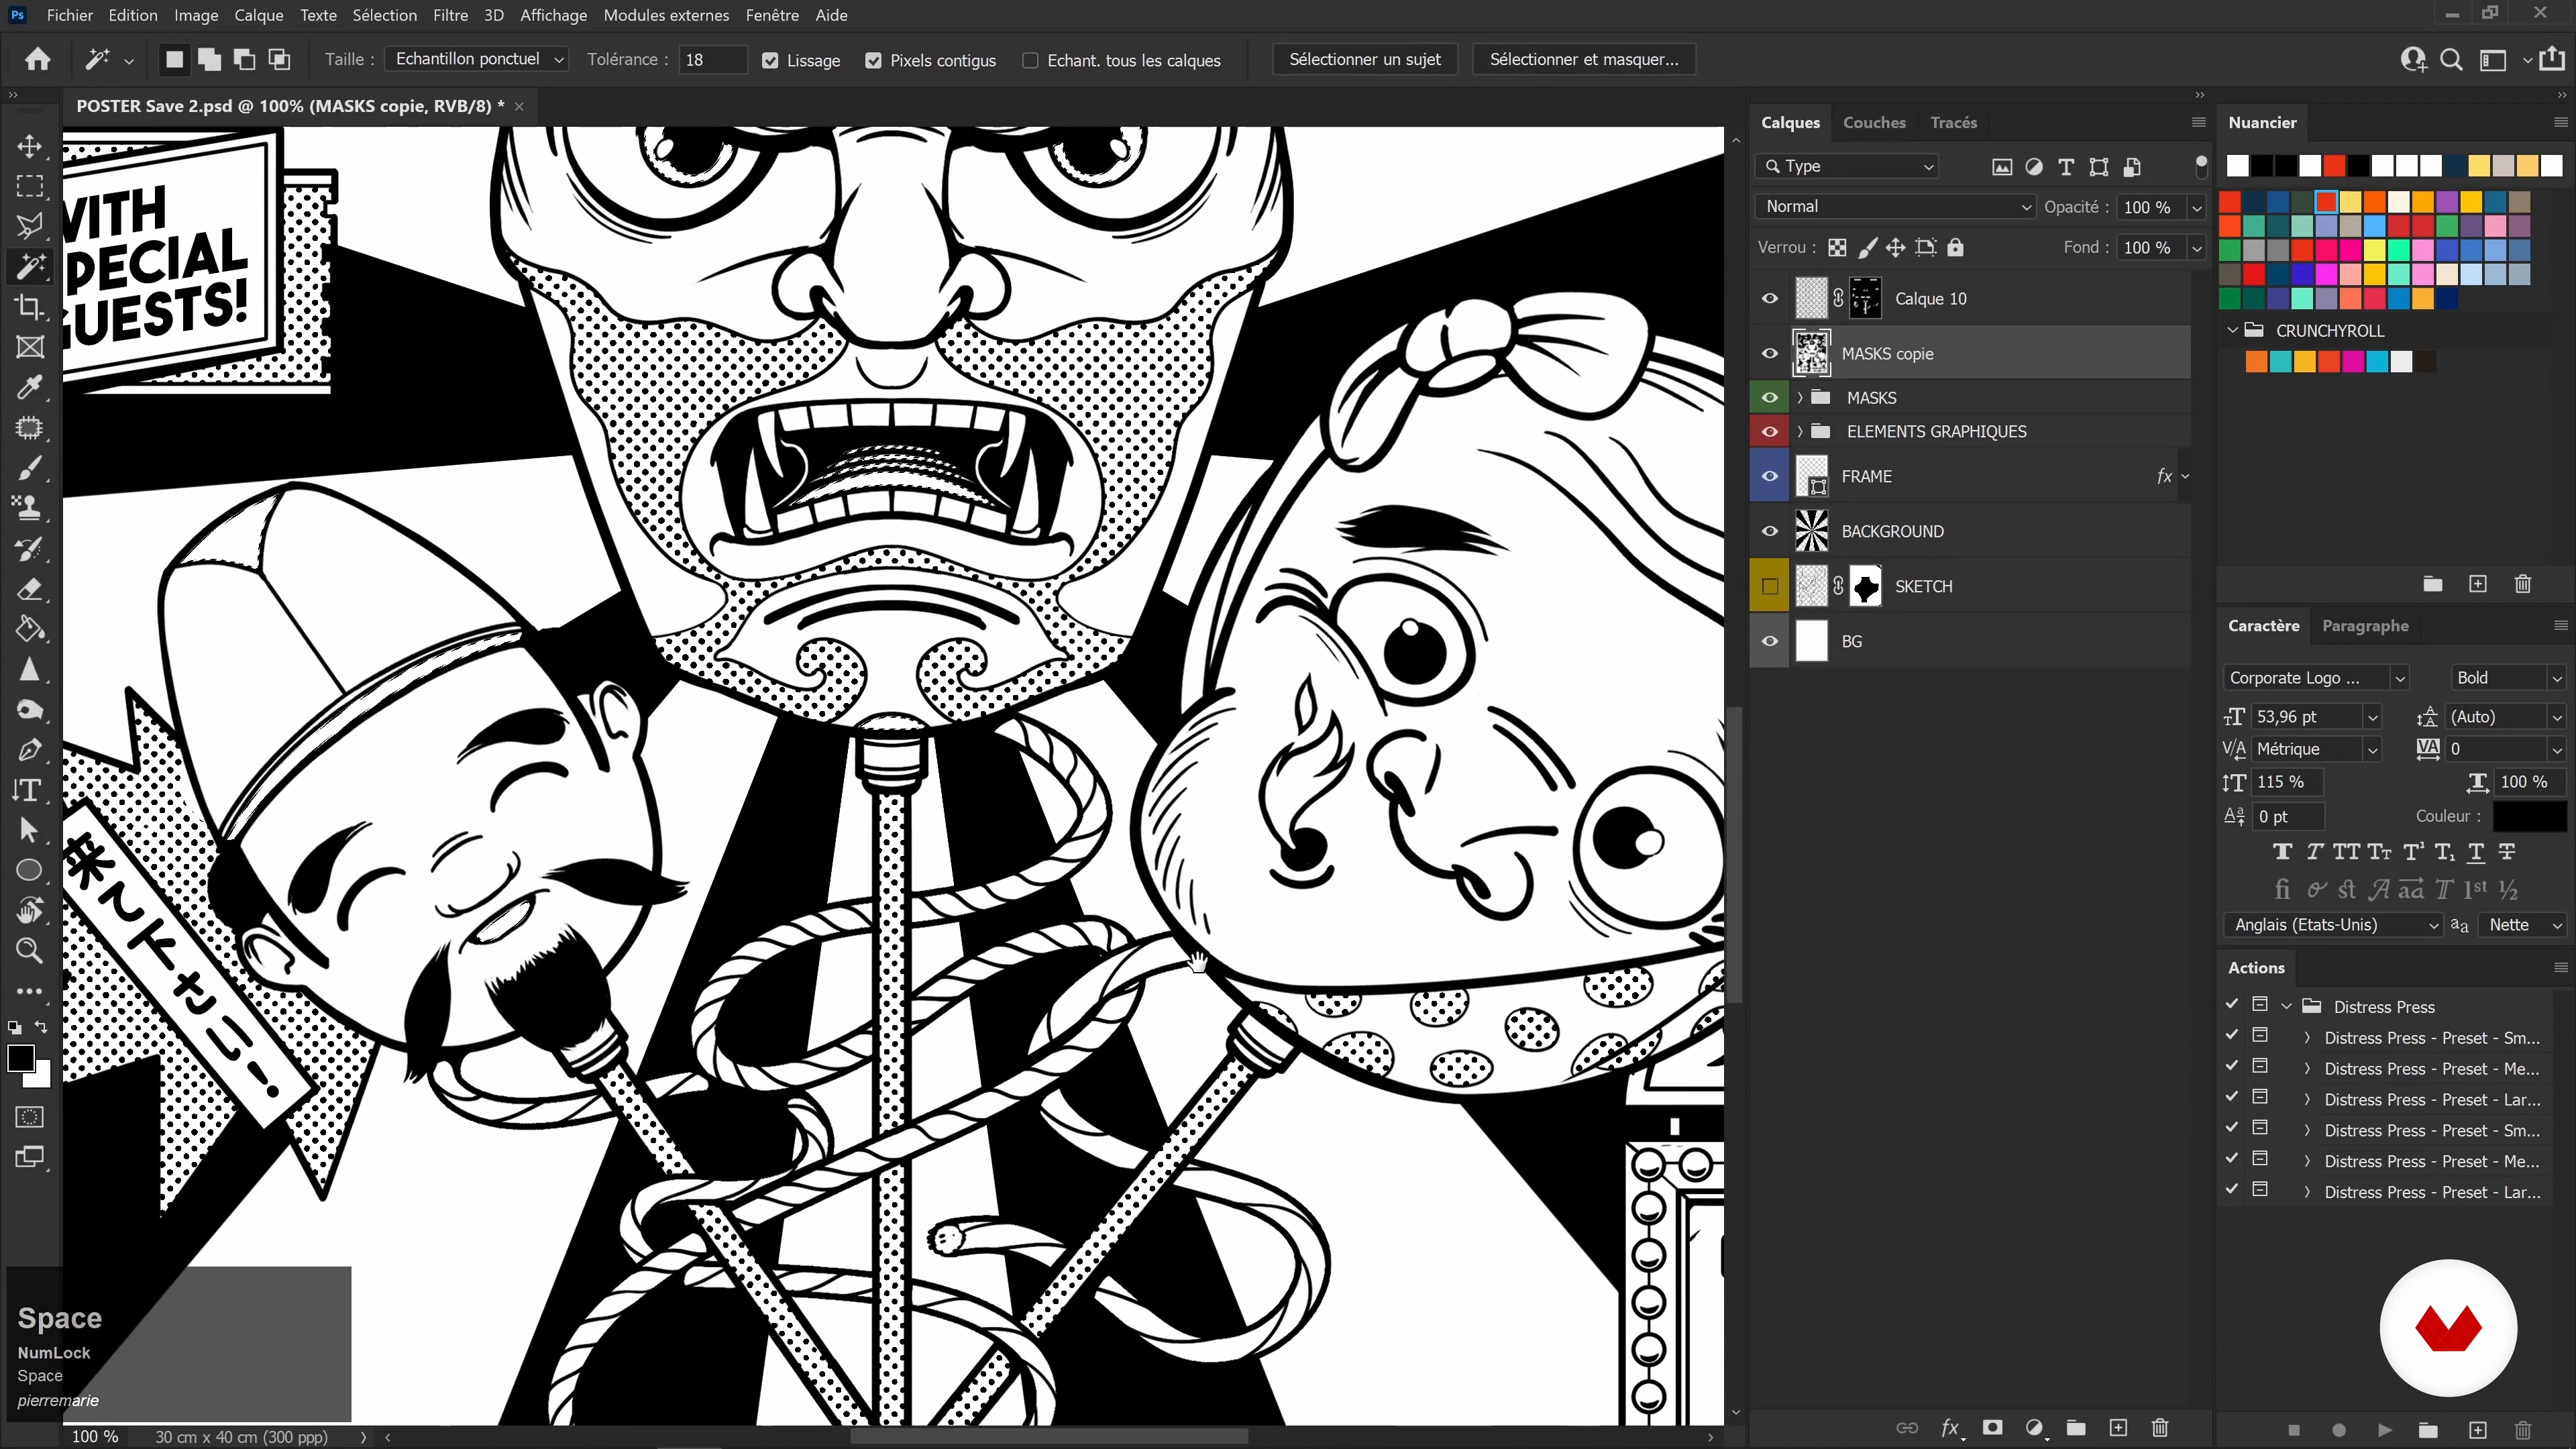The height and width of the screenshot is (1449, 2576).
Task: Select the Horizontal Type tool
Action: (x=30, y=790)
